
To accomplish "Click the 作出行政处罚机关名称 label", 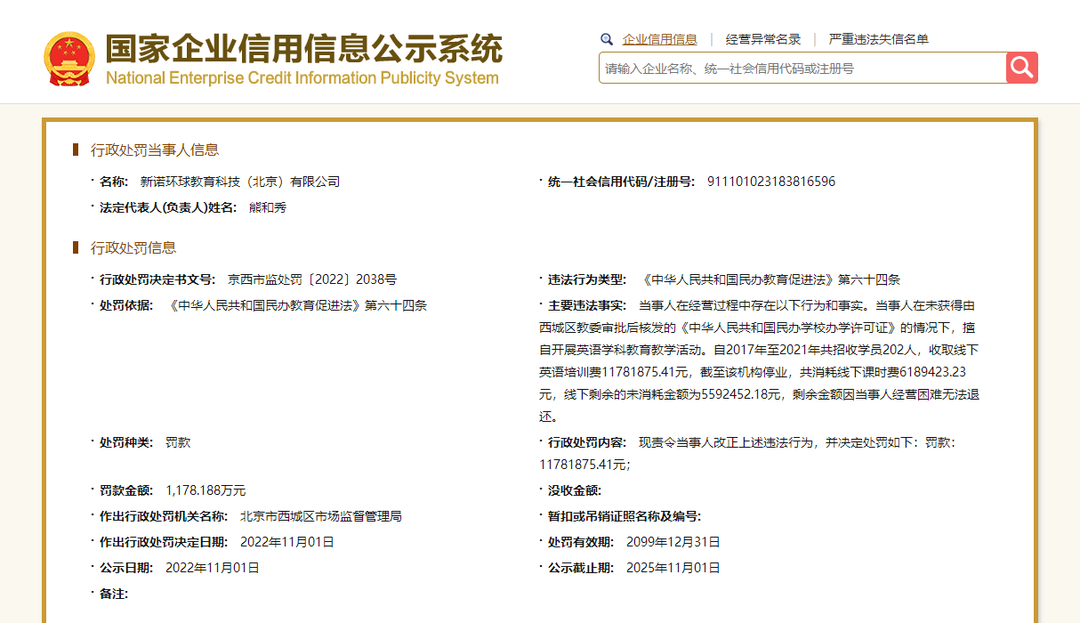I will [163, 516].
